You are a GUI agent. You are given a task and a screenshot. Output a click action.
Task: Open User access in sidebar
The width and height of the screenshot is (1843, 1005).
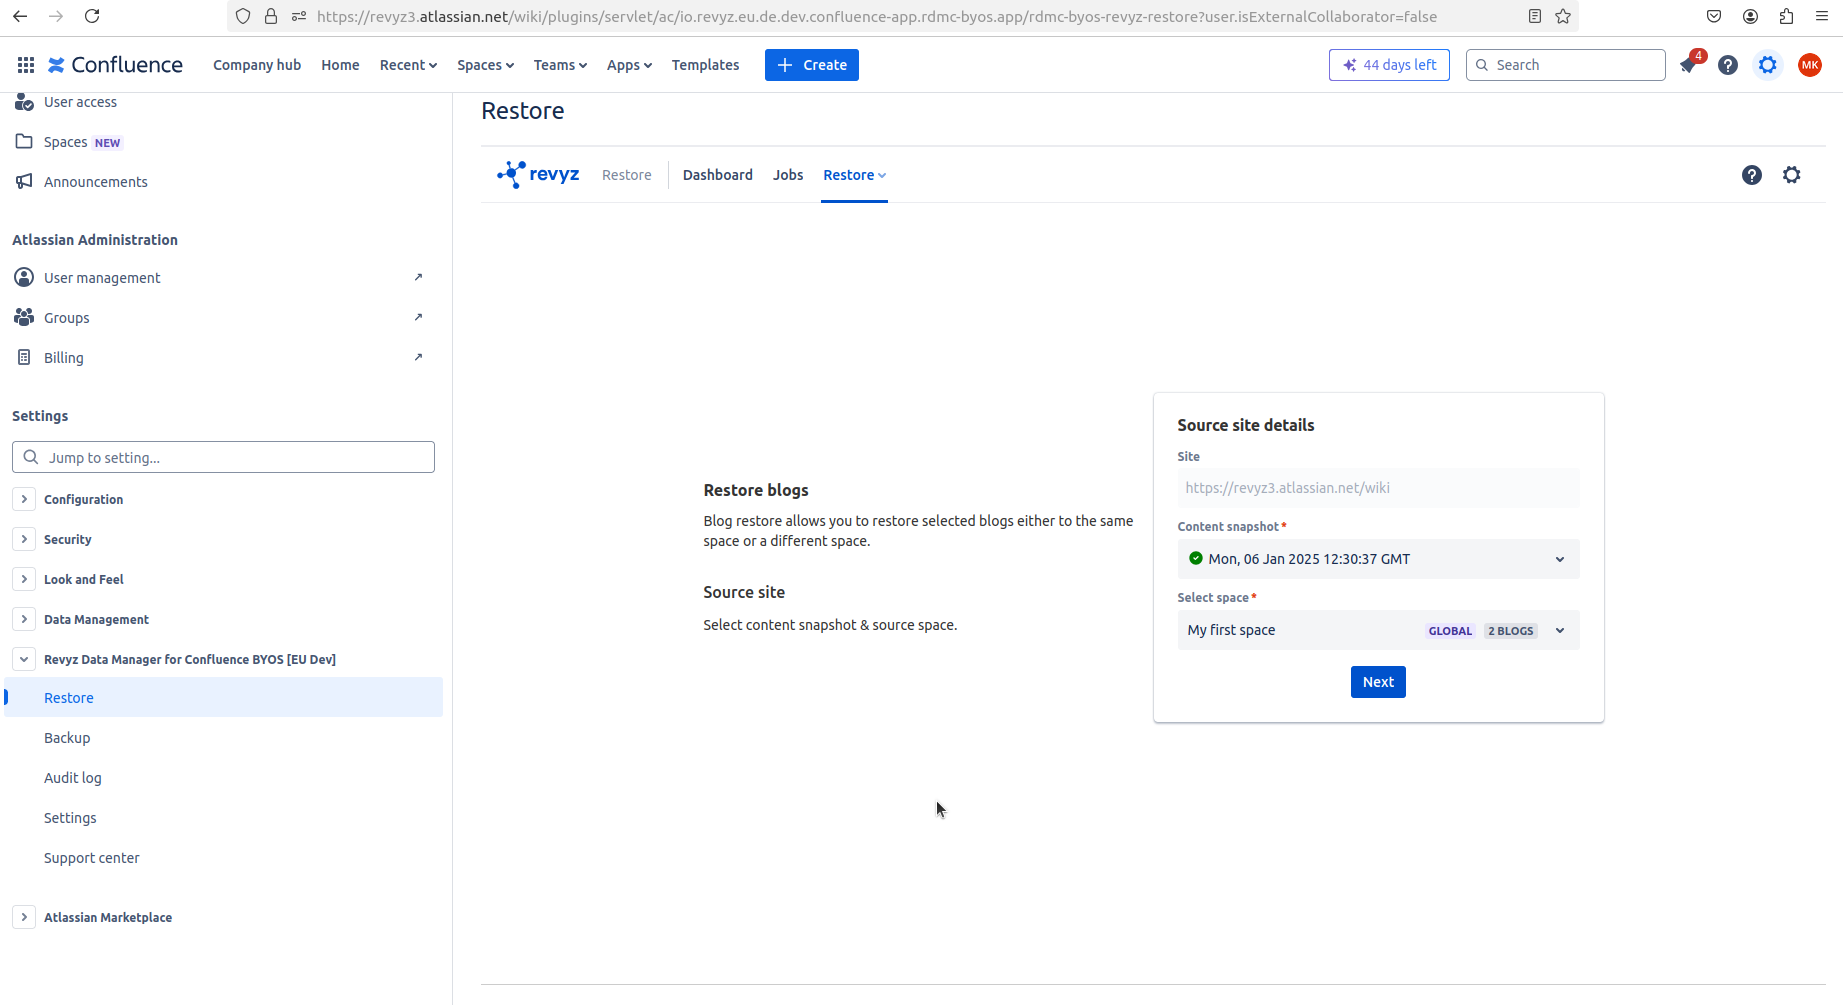(80, 102)
